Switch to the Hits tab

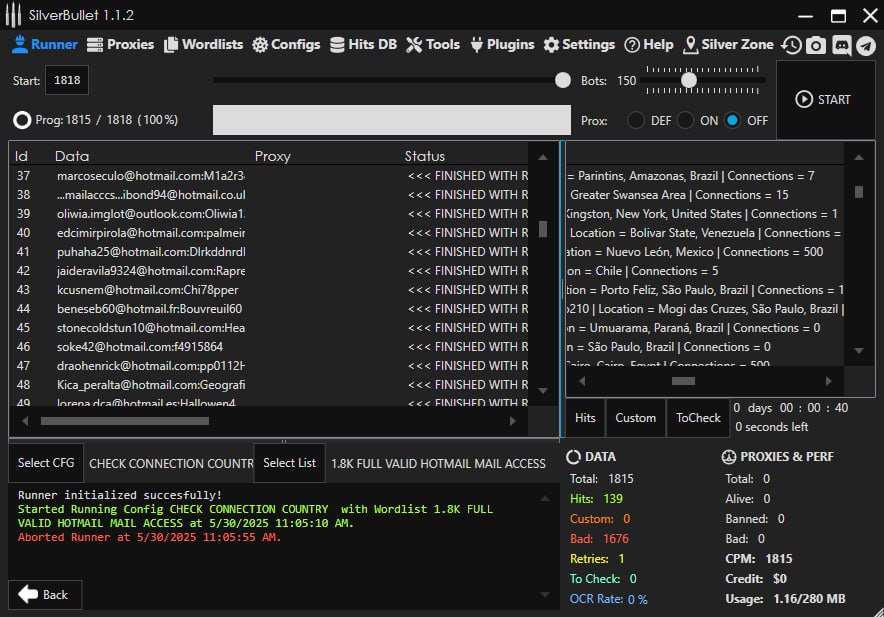(x=585, y=418)
